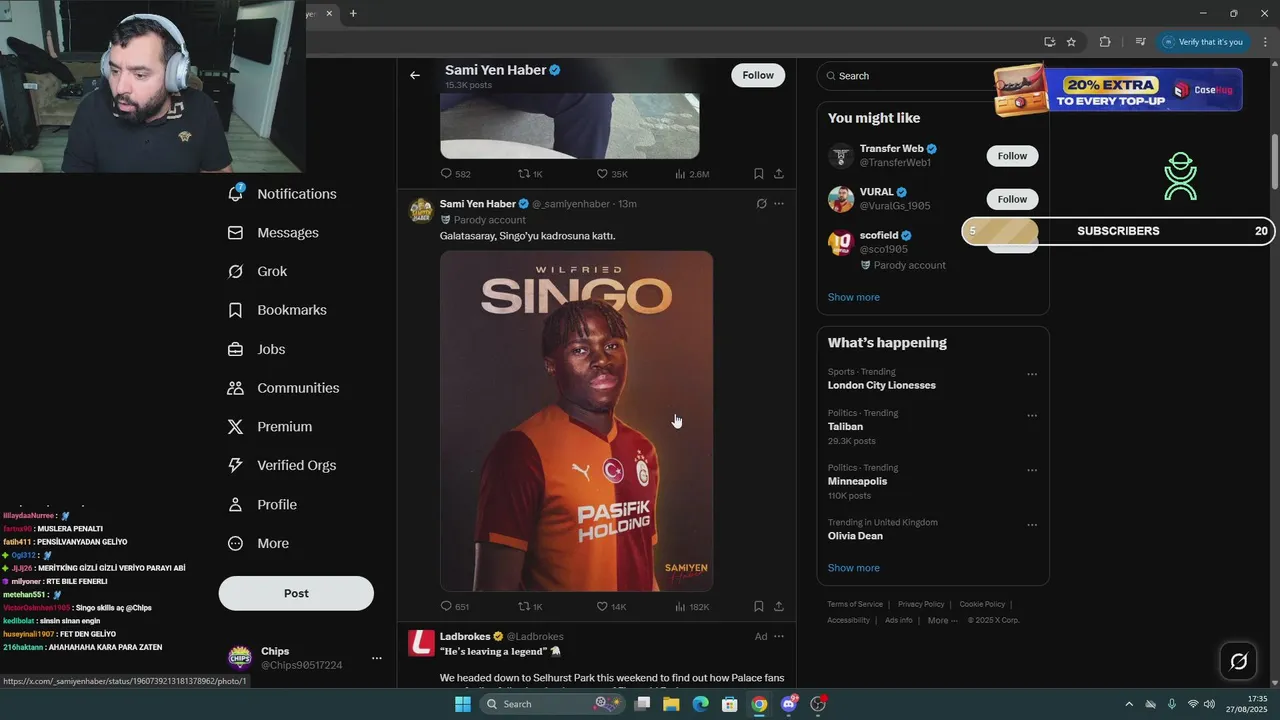Open the Grok floating button

pos(1238,661)
